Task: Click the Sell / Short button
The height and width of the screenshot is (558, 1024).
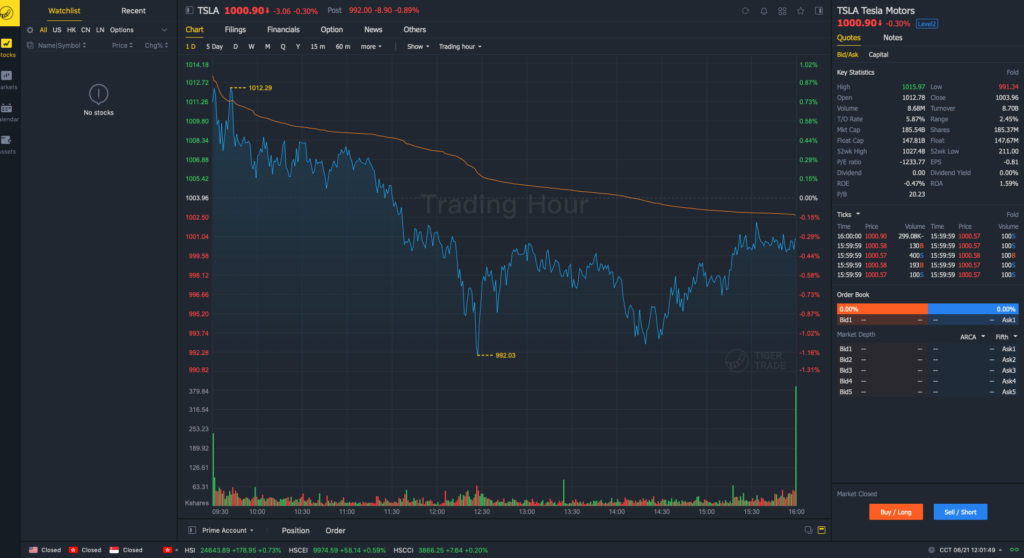Action: 960,512
